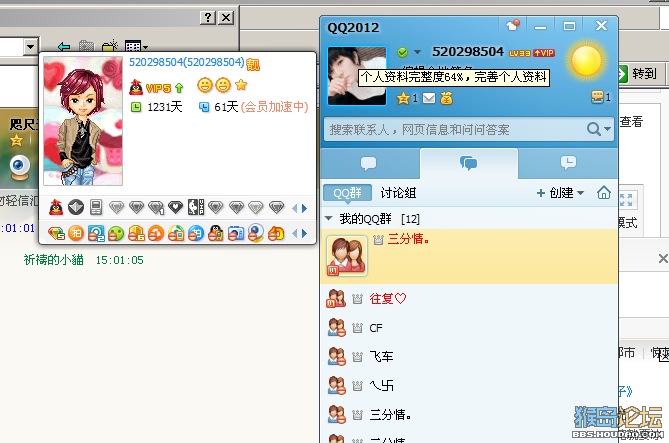This screenshot has height=443, width=669.
Task: Click the gray mobile phone badge in profile card
Action: click(96, 207)
